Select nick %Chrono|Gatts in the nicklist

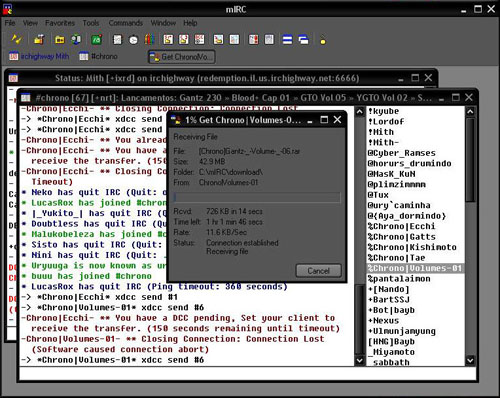coord(401,237)
